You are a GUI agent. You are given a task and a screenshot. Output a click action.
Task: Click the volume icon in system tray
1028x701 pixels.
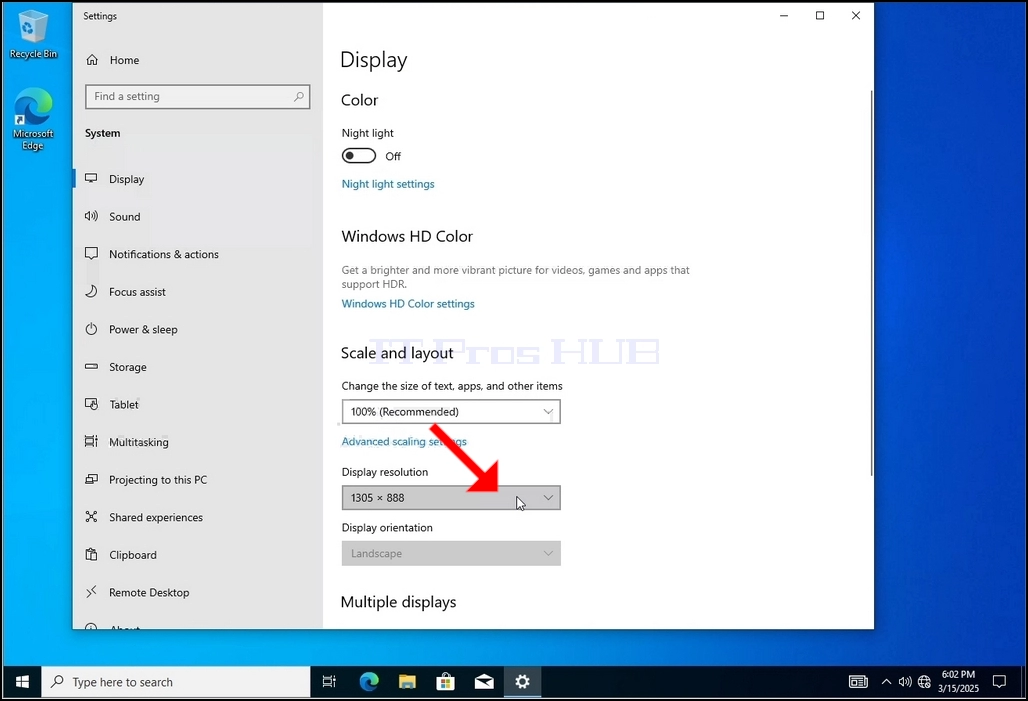tap(905, 682)
